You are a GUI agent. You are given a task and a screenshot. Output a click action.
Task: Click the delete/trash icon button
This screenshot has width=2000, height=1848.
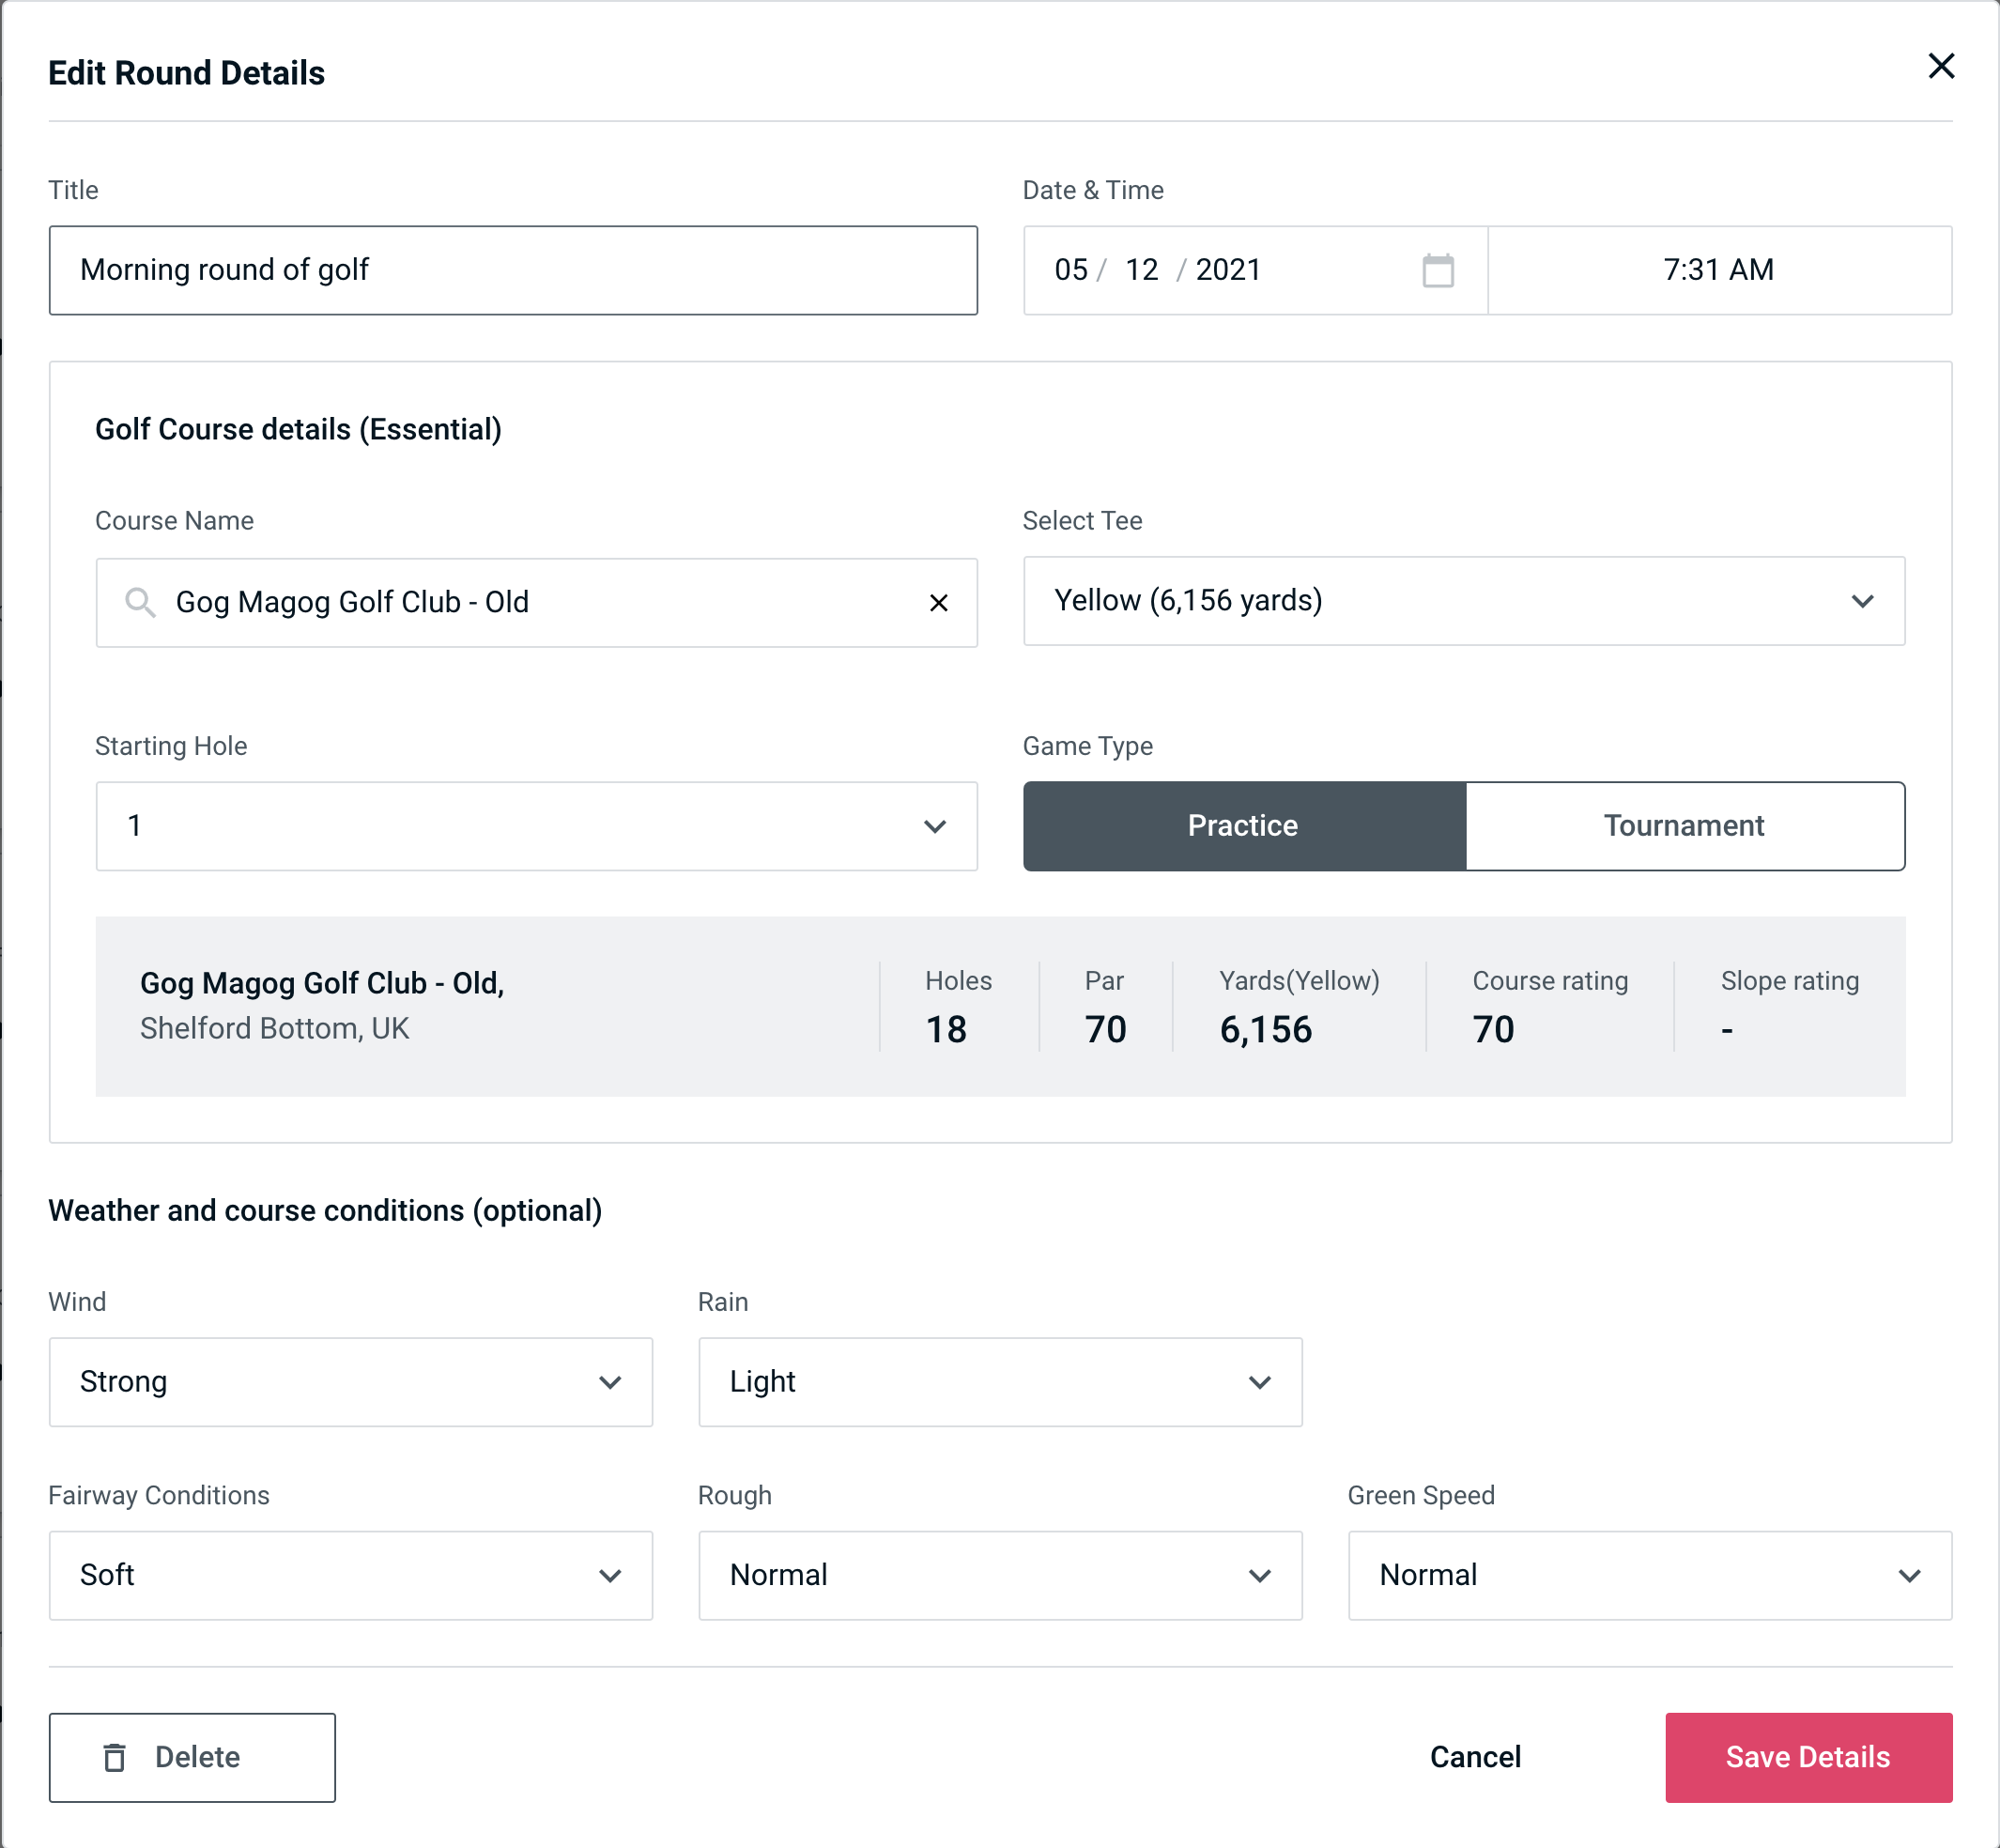[x=116, y=1758]
